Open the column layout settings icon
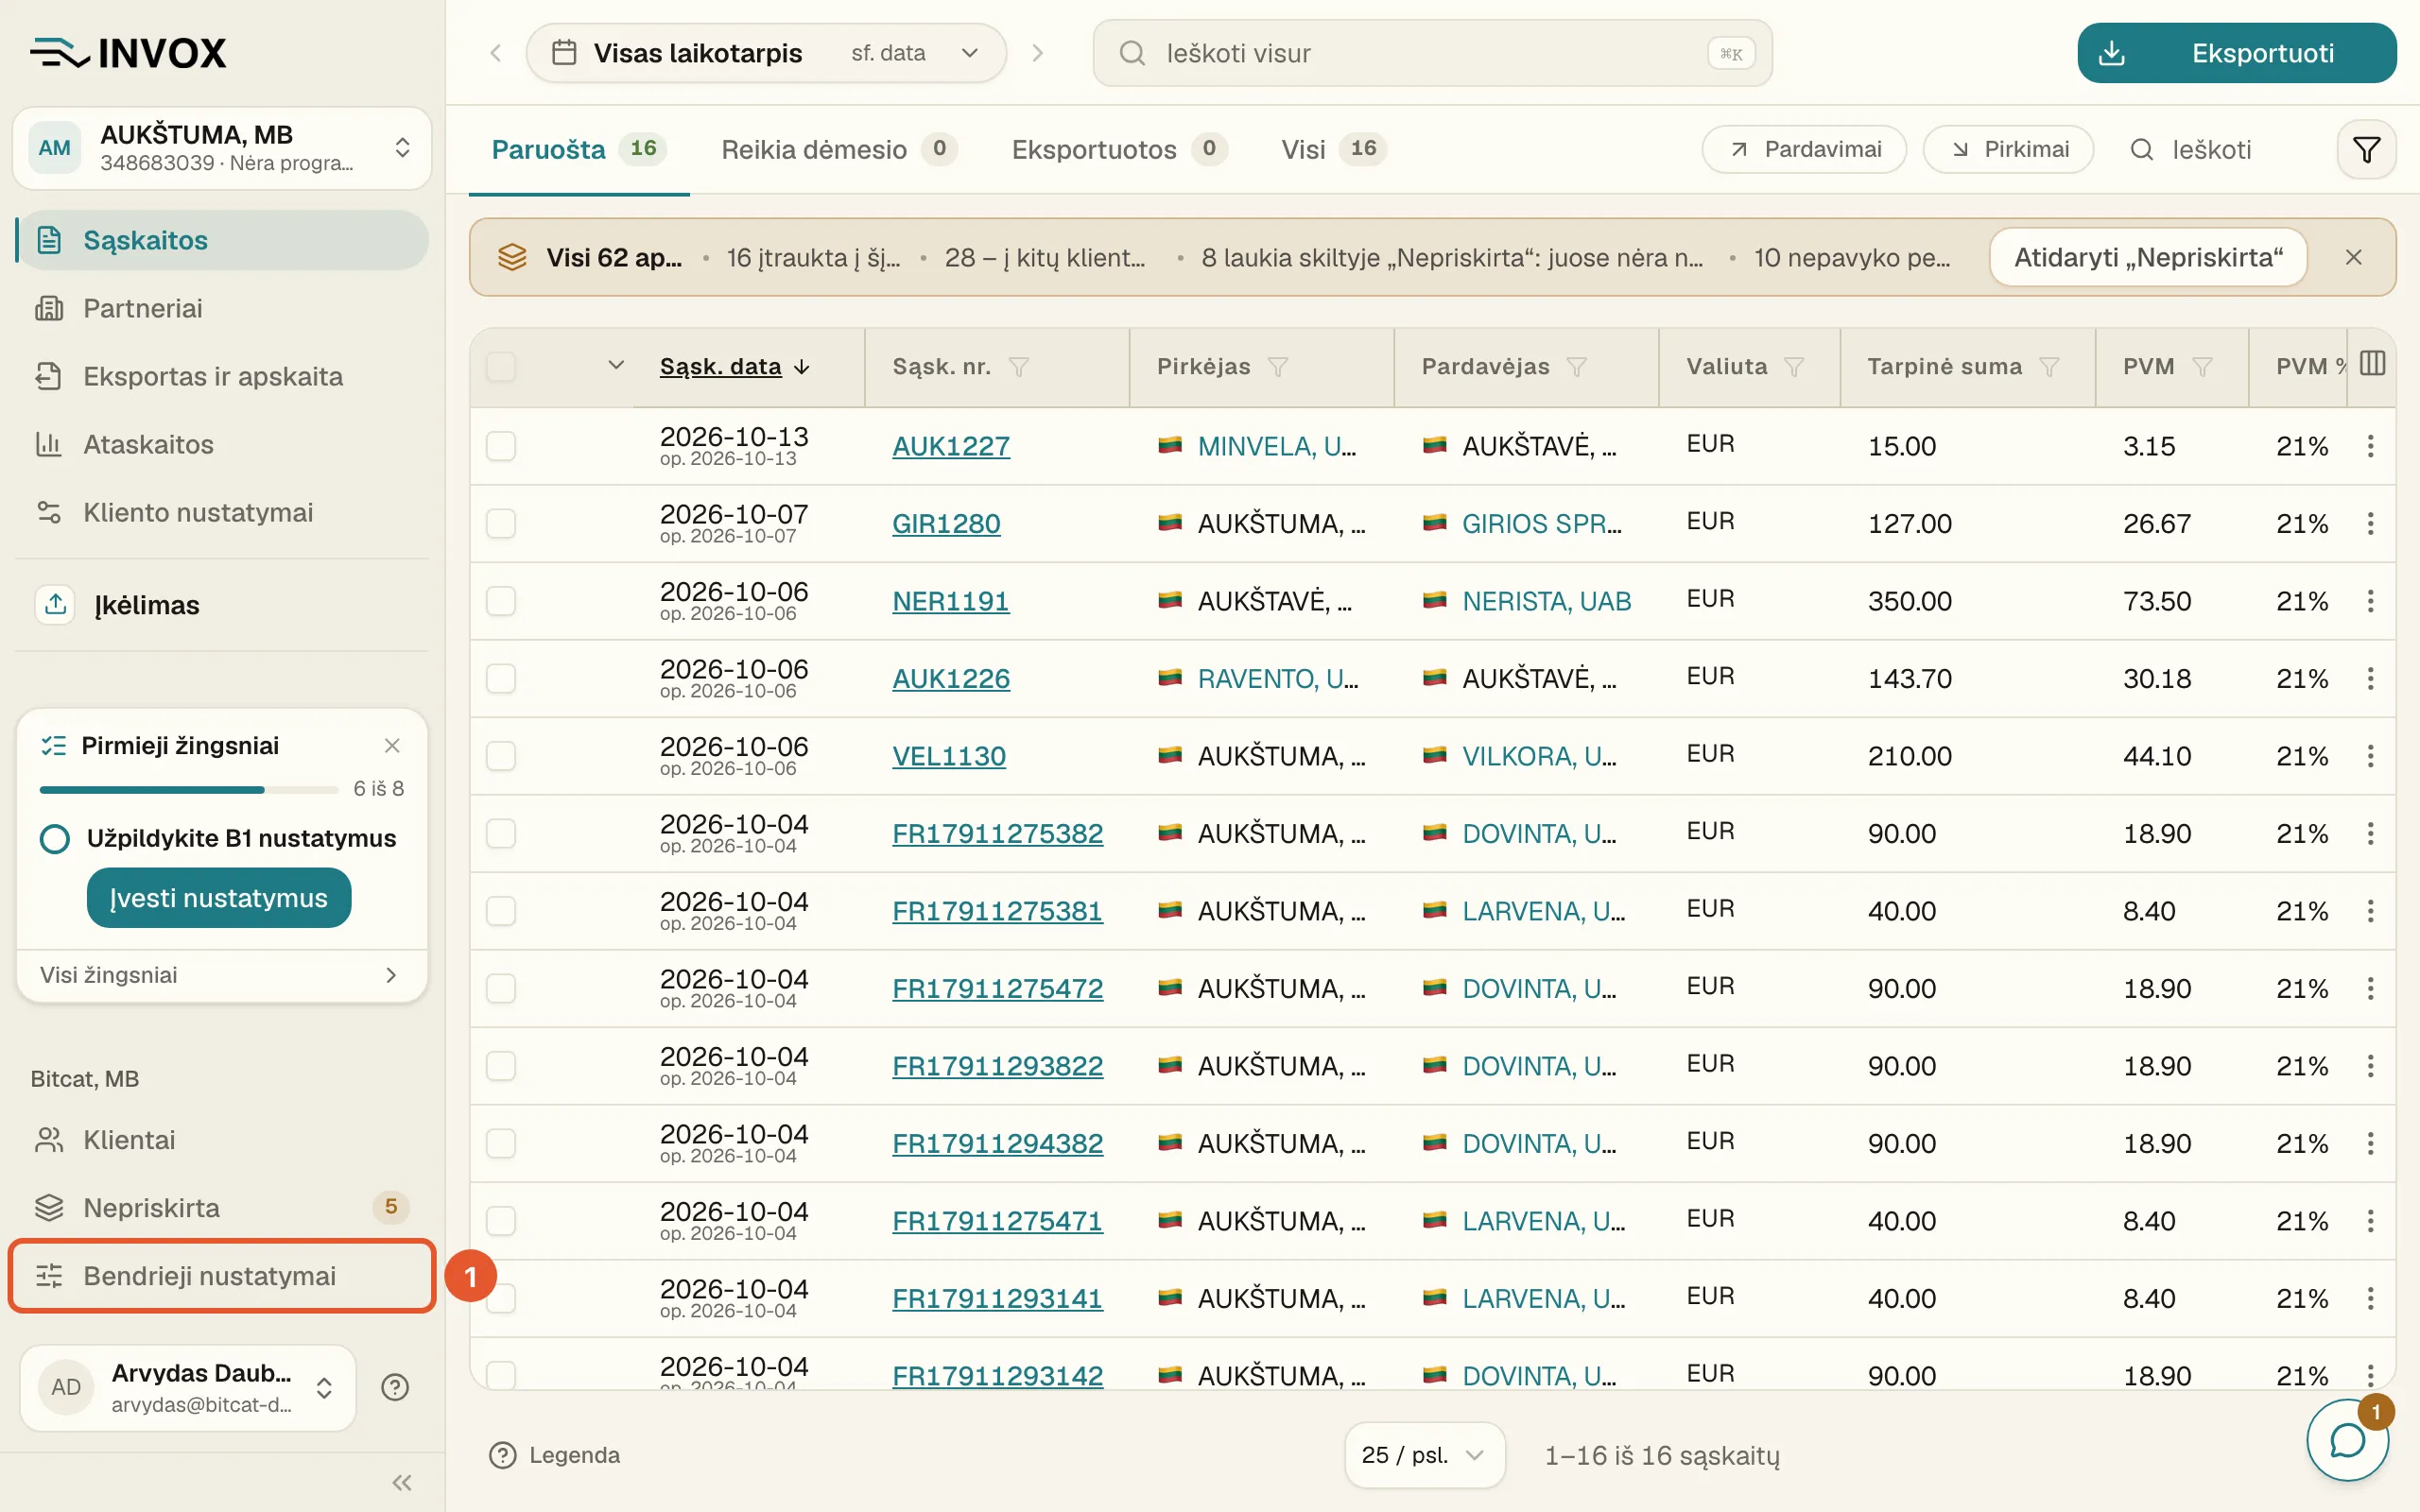Screen dimensions: 2420x1512 pos(2372,364)
